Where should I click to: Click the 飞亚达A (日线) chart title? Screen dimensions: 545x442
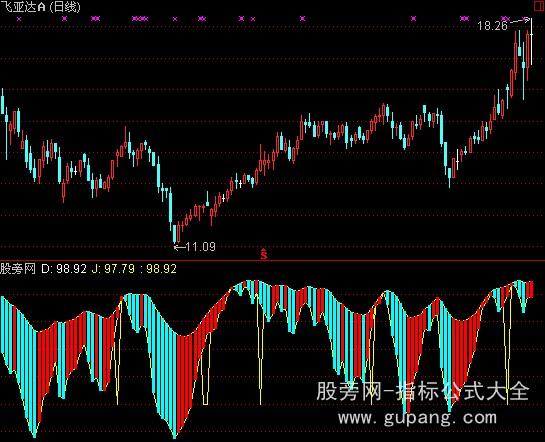pos(40,7)
